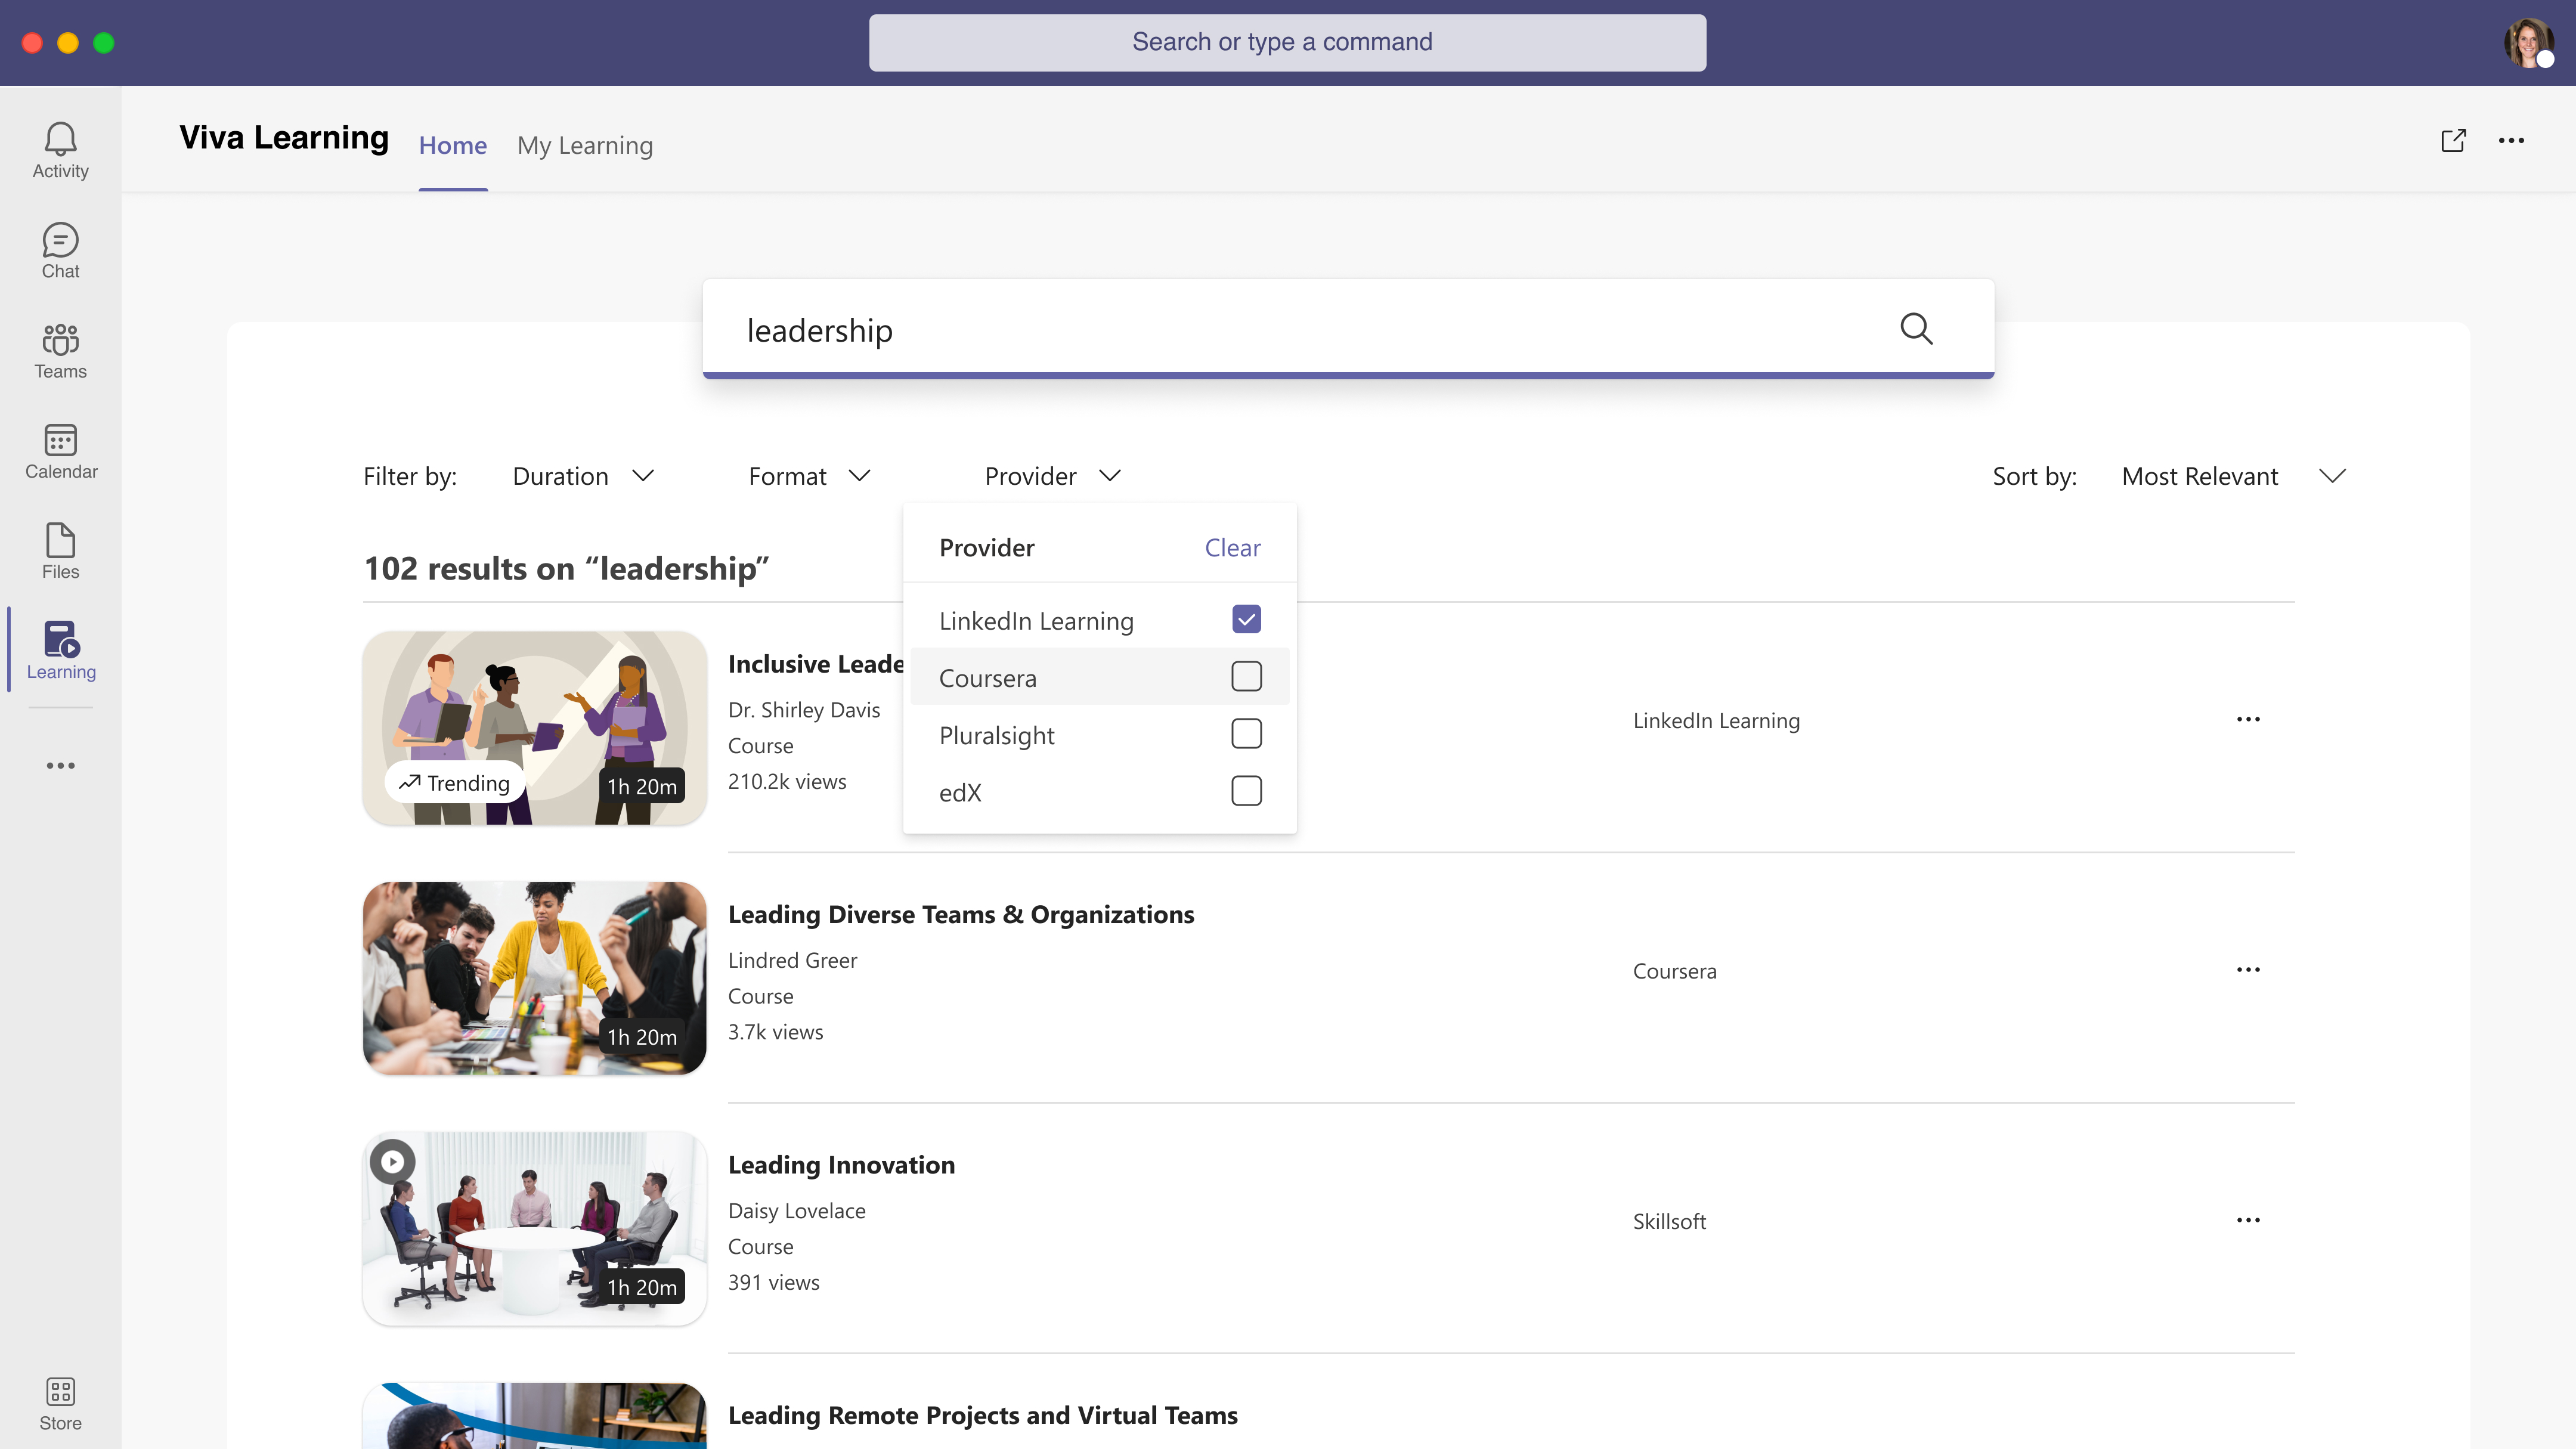
Task: Select the edX option label
Action: pos(960,793)
